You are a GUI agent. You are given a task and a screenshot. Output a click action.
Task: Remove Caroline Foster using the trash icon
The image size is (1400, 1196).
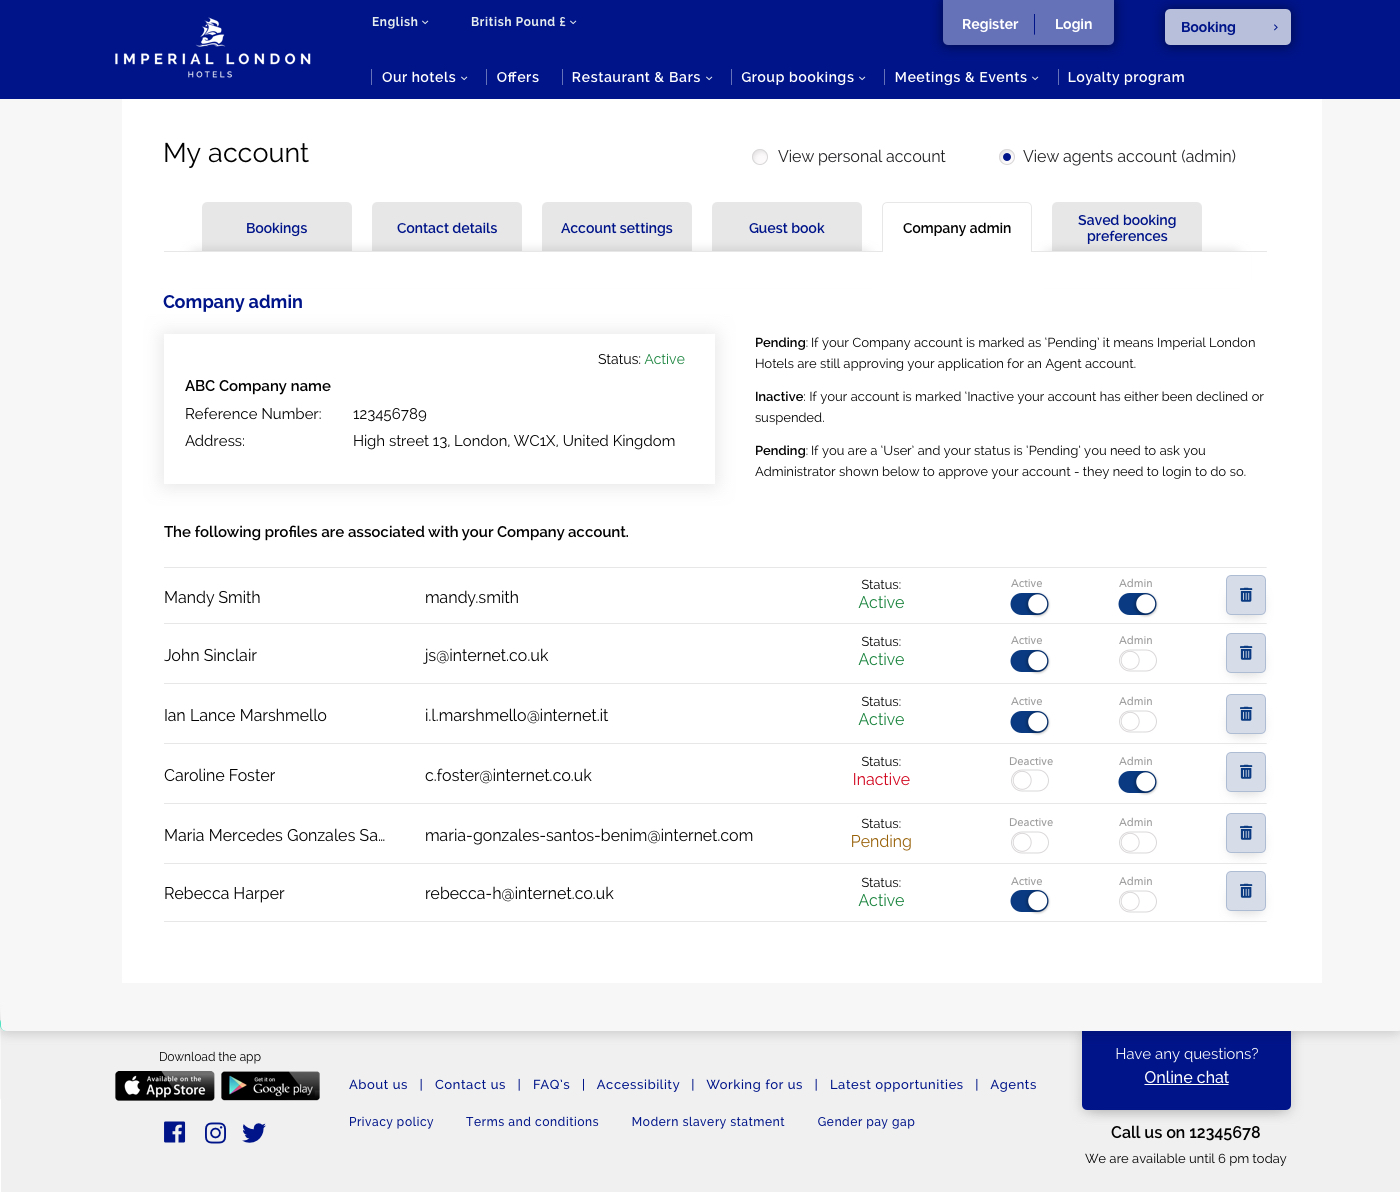[x=1245, y=773]
